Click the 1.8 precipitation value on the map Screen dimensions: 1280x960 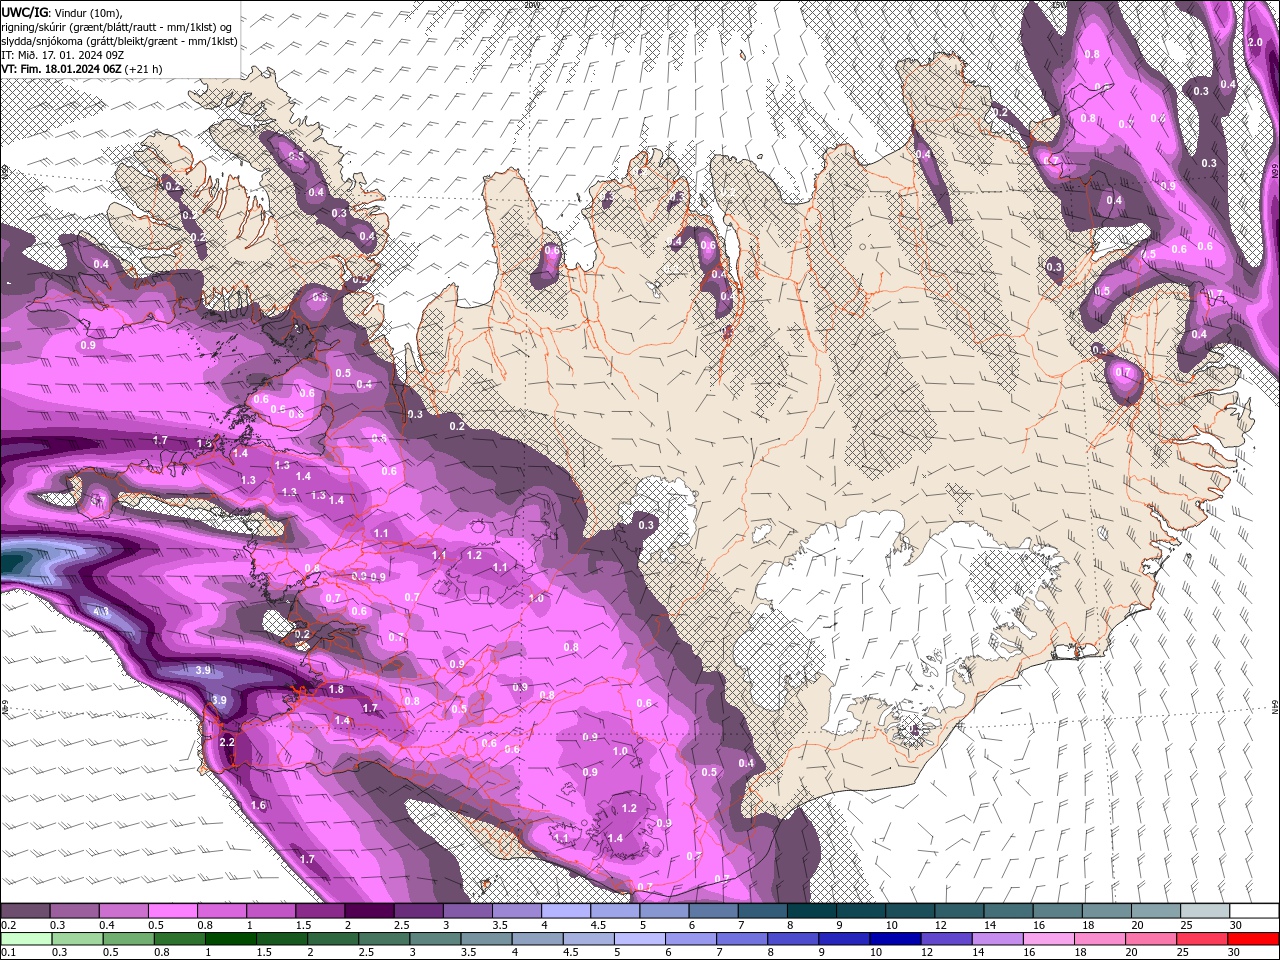336,690
